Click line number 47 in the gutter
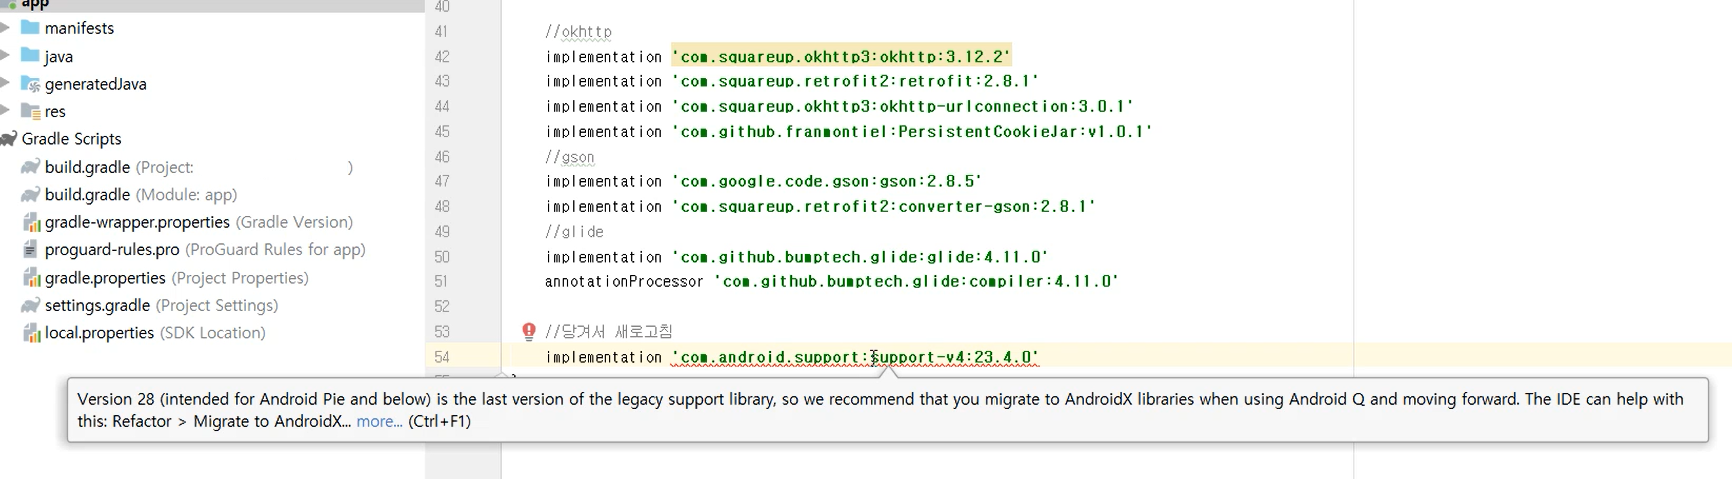This screenshot has height=479, width=1732. pos(442,181)
